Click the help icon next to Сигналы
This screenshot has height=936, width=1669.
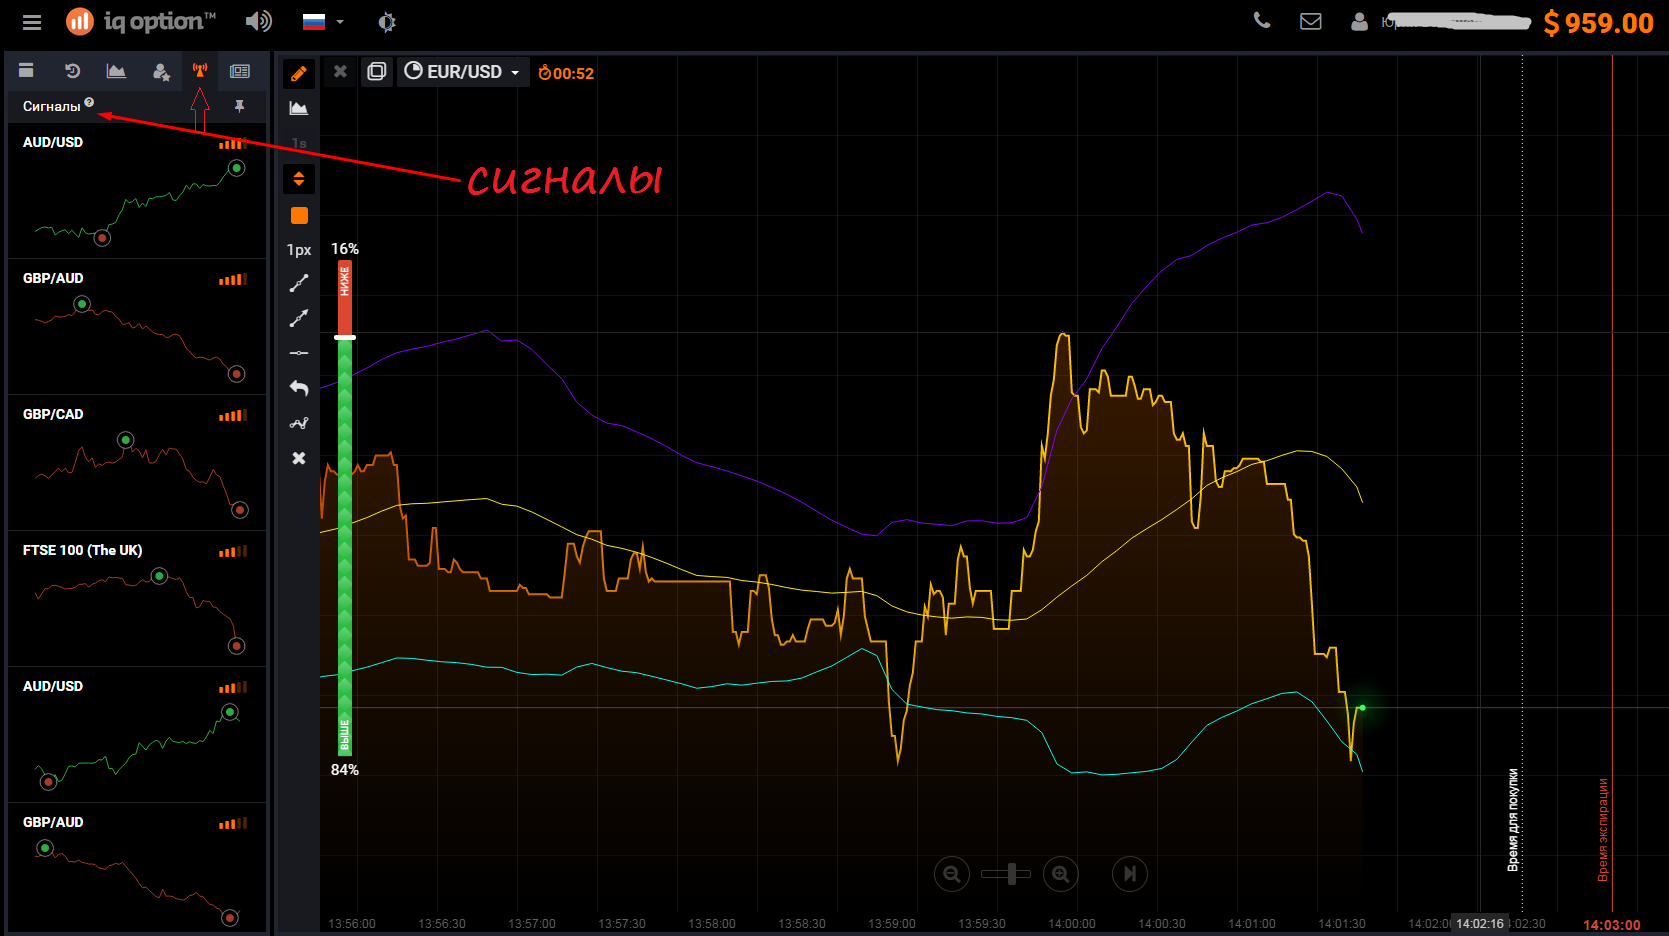click(x=90, y=102)
